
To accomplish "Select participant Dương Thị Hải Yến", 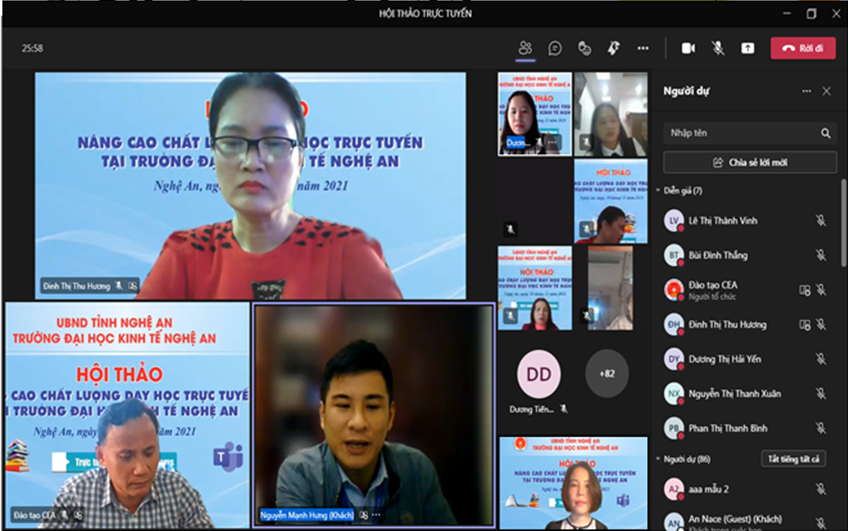I will coord(749,359).
